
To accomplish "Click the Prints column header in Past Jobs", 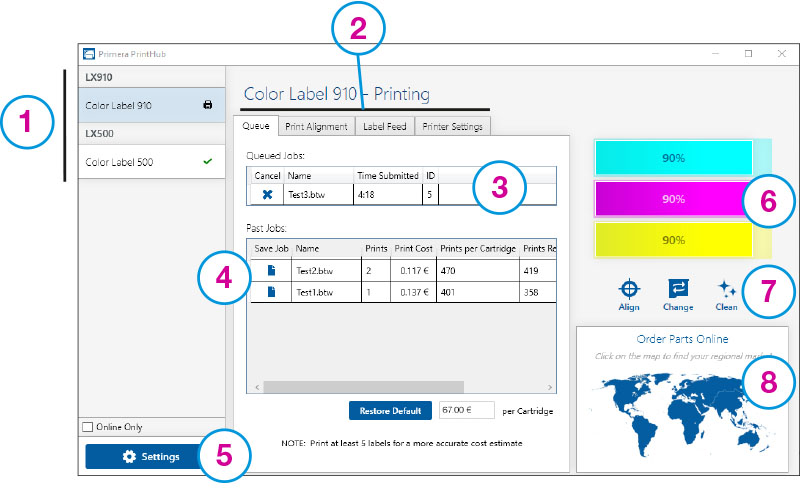I will click(x=376, y=249).
